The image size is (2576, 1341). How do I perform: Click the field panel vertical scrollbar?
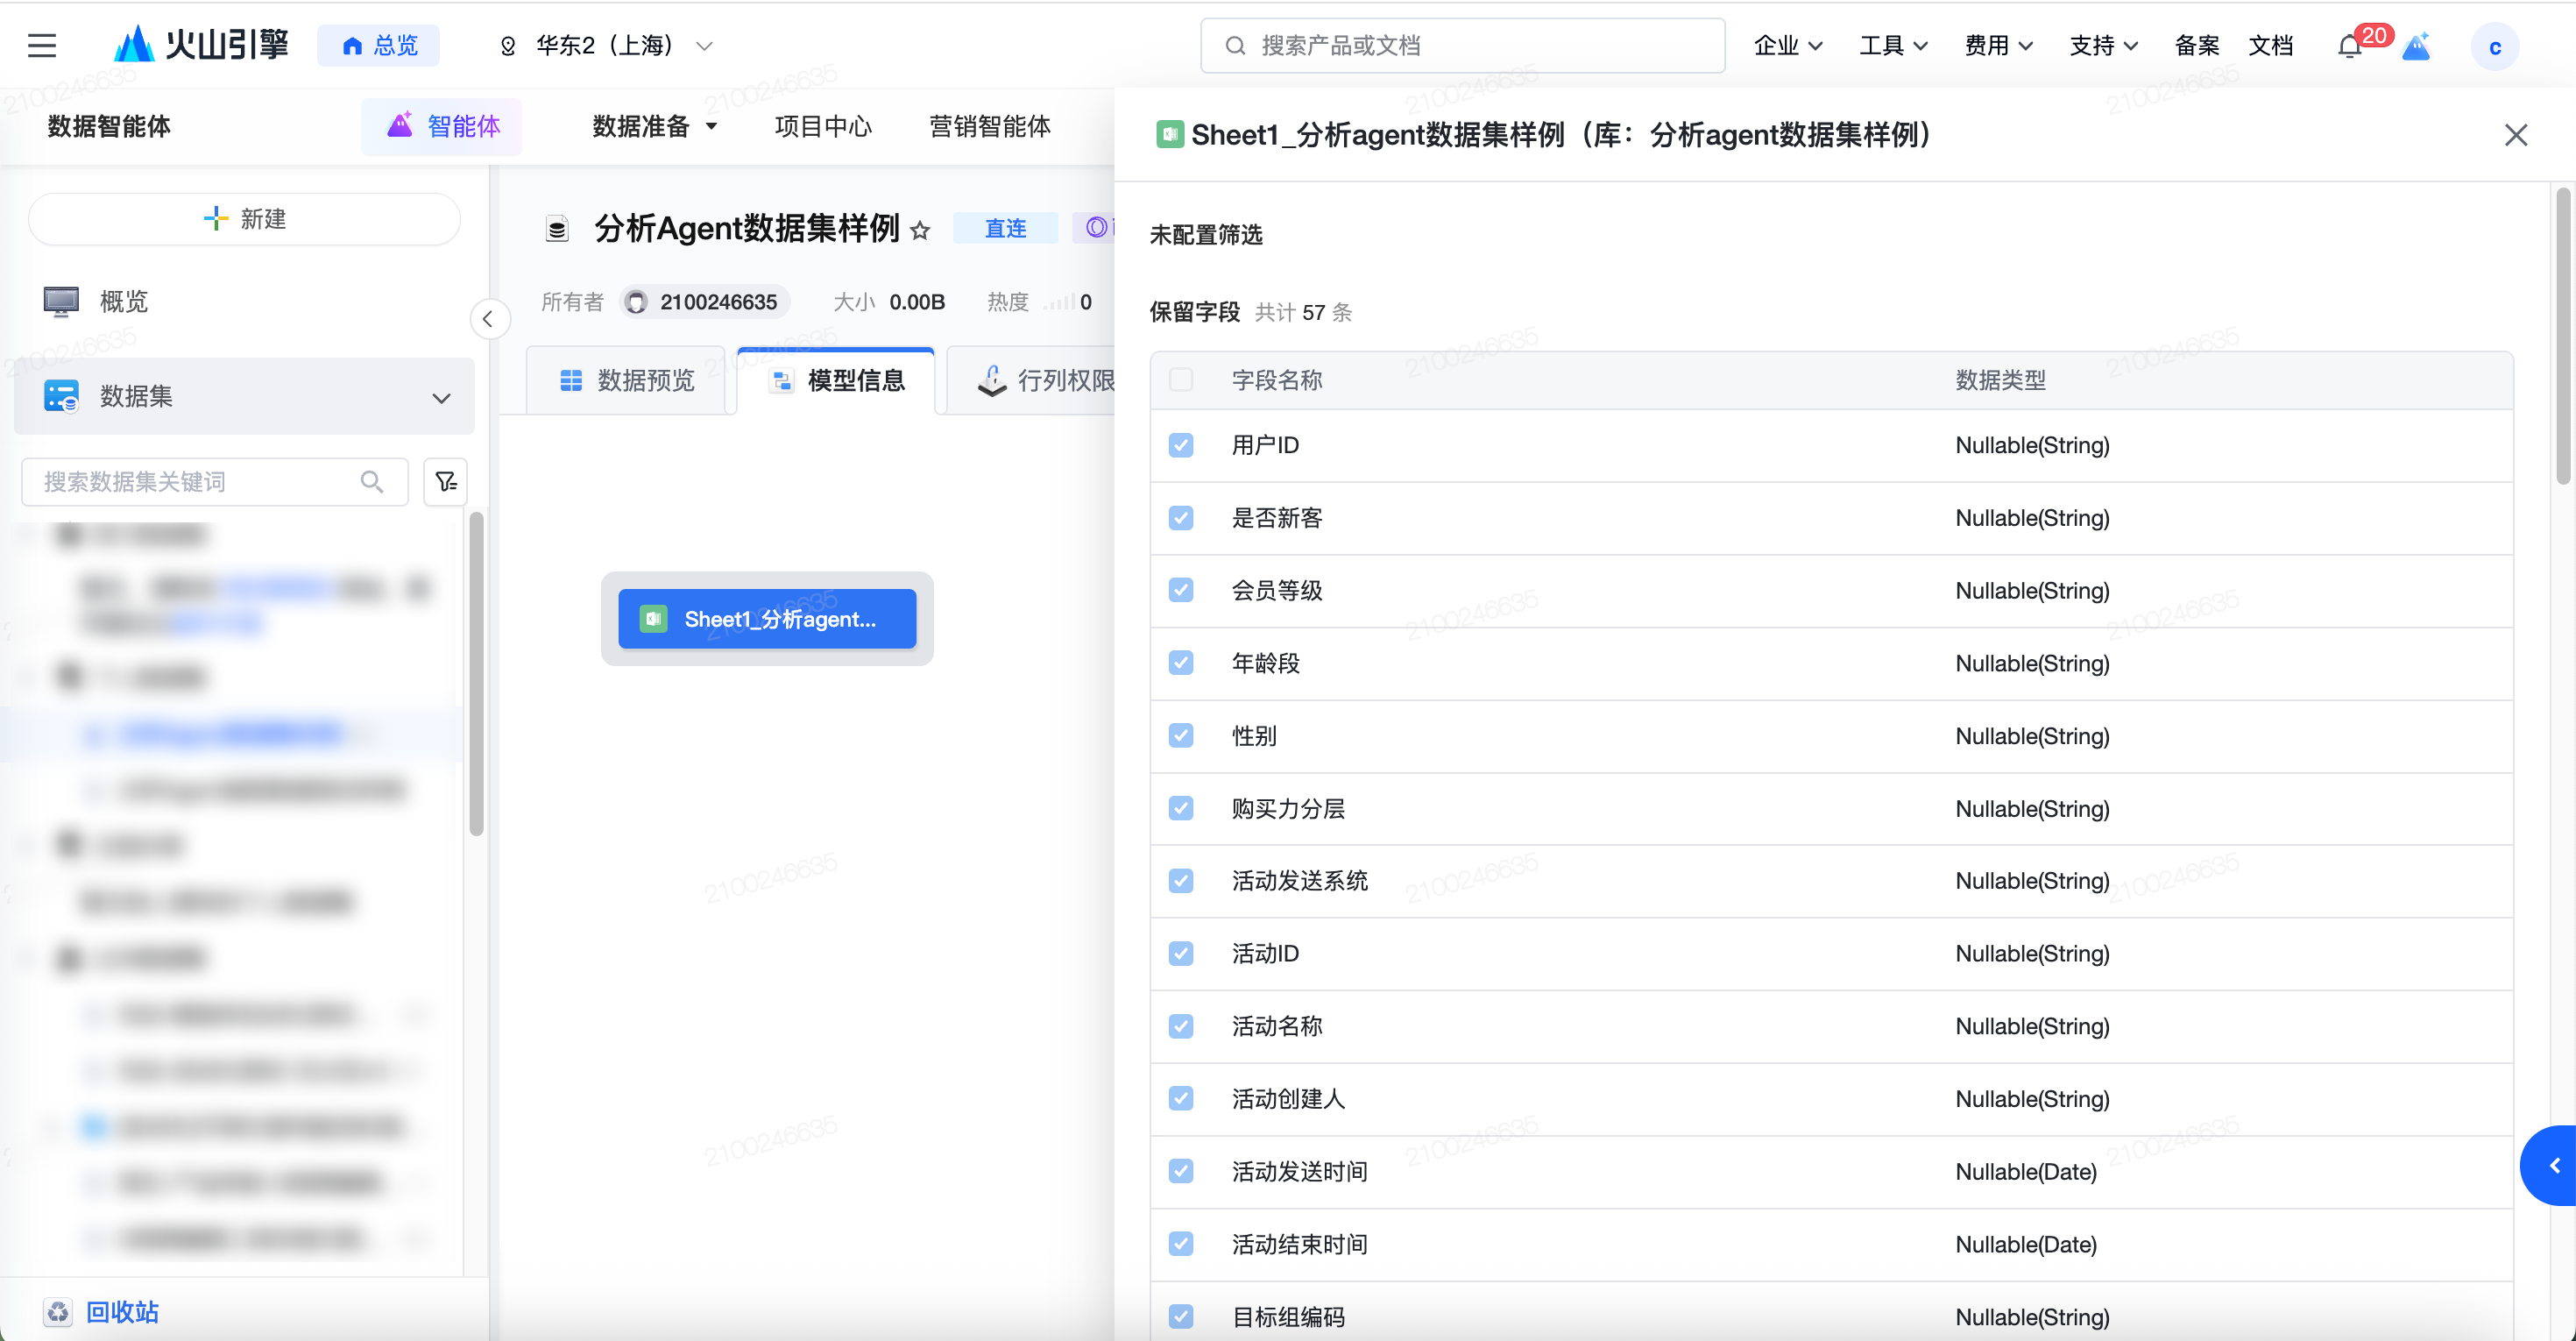[2562, 335]
